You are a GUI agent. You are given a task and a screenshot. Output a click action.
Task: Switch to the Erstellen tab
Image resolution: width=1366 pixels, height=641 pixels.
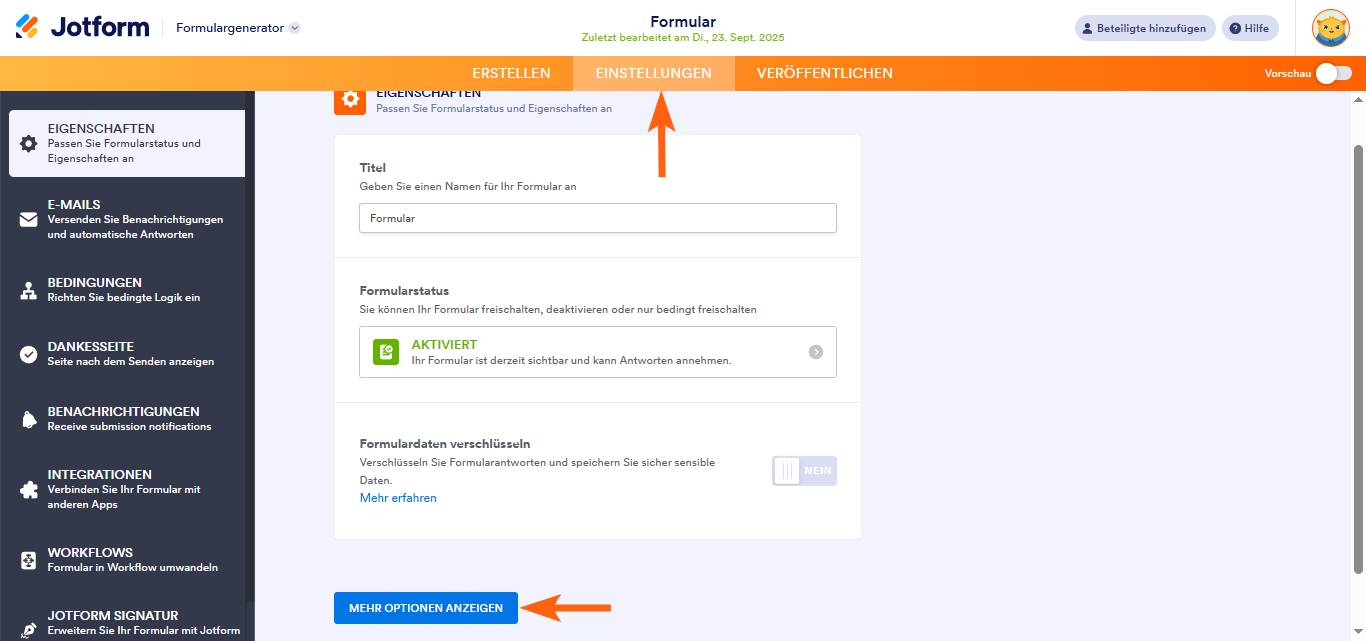511,73
